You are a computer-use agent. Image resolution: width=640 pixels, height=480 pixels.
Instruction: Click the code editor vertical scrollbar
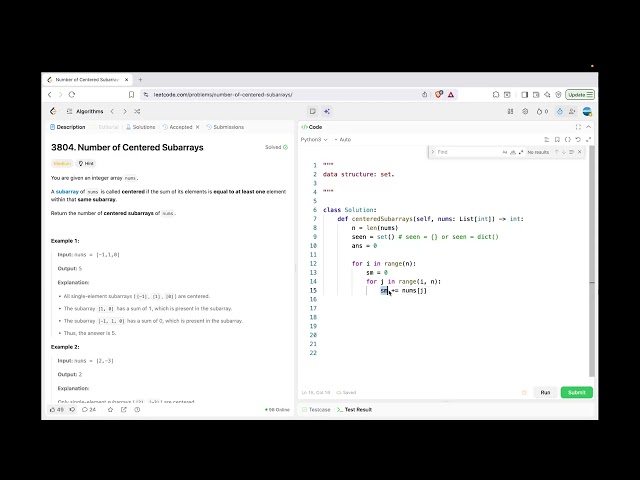(592, 261)
